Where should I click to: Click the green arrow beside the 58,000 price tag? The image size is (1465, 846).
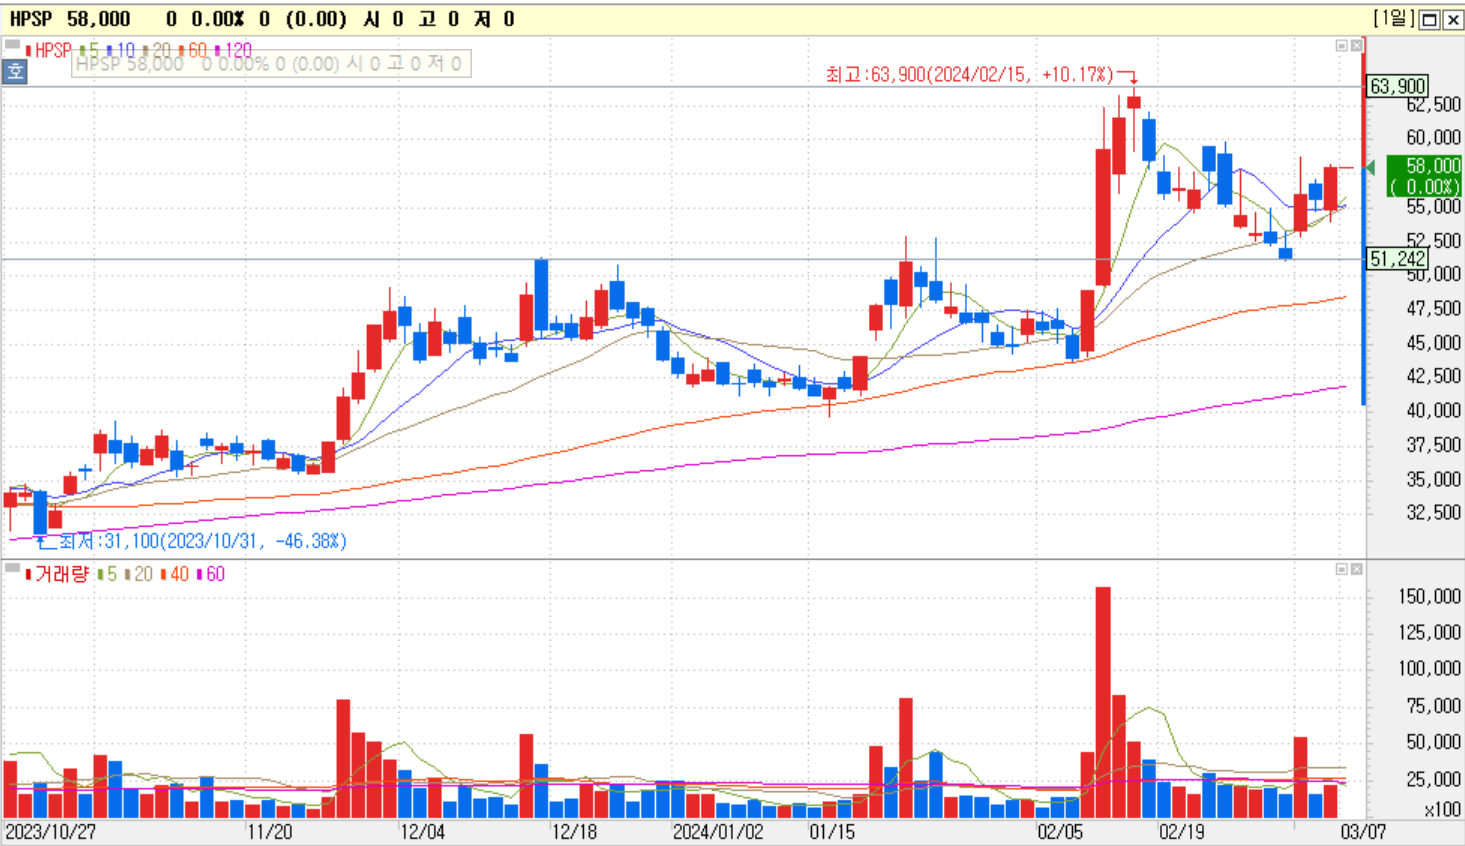(1371, 167)
